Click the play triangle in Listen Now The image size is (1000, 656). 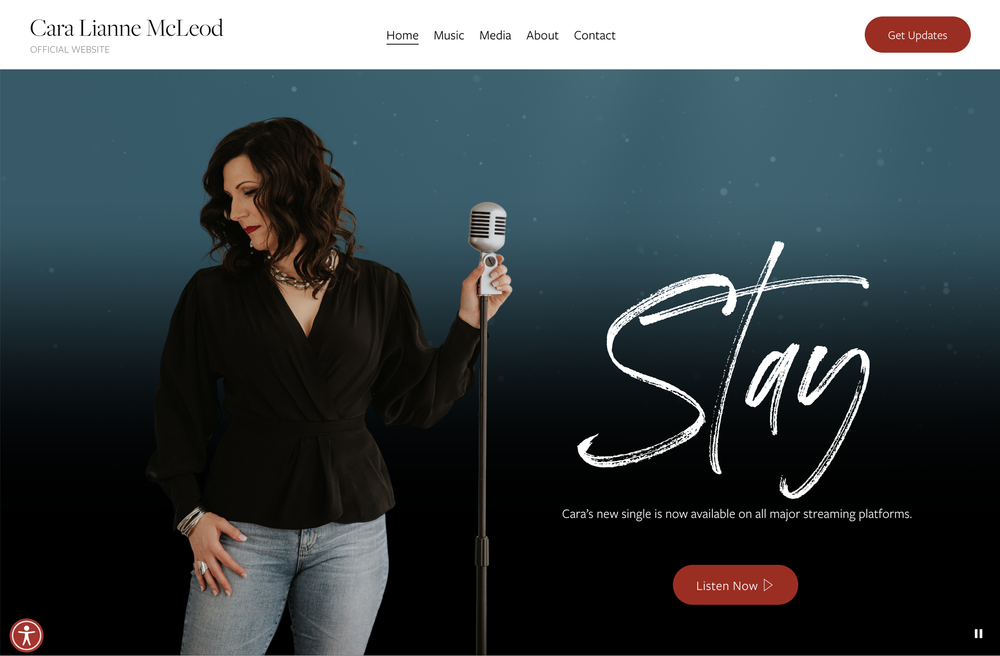(x=768, y=585)
